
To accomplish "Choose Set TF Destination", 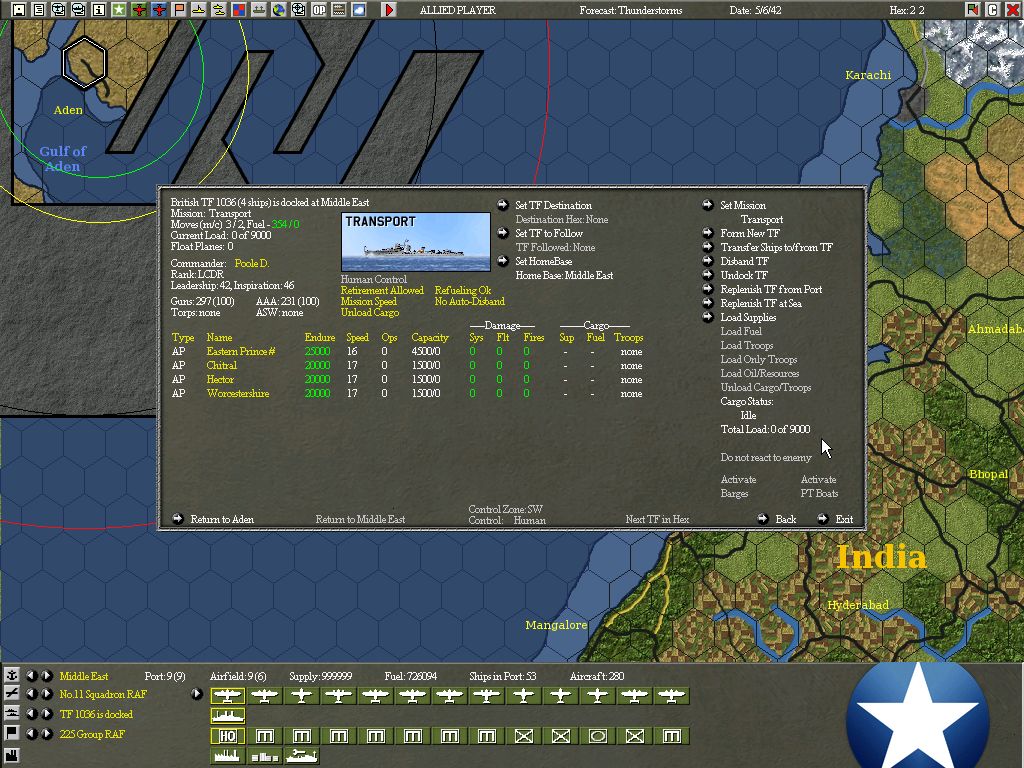I will [553, 205].
